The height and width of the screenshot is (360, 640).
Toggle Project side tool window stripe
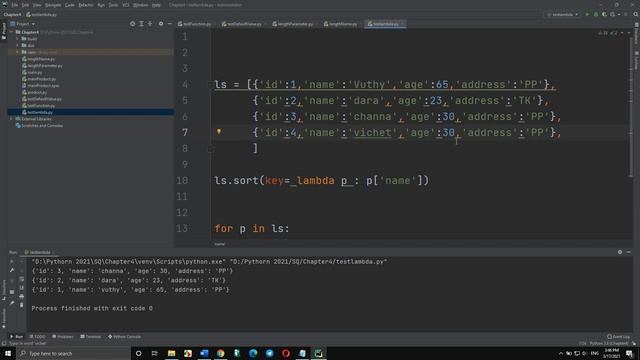[x=4, y=31]
